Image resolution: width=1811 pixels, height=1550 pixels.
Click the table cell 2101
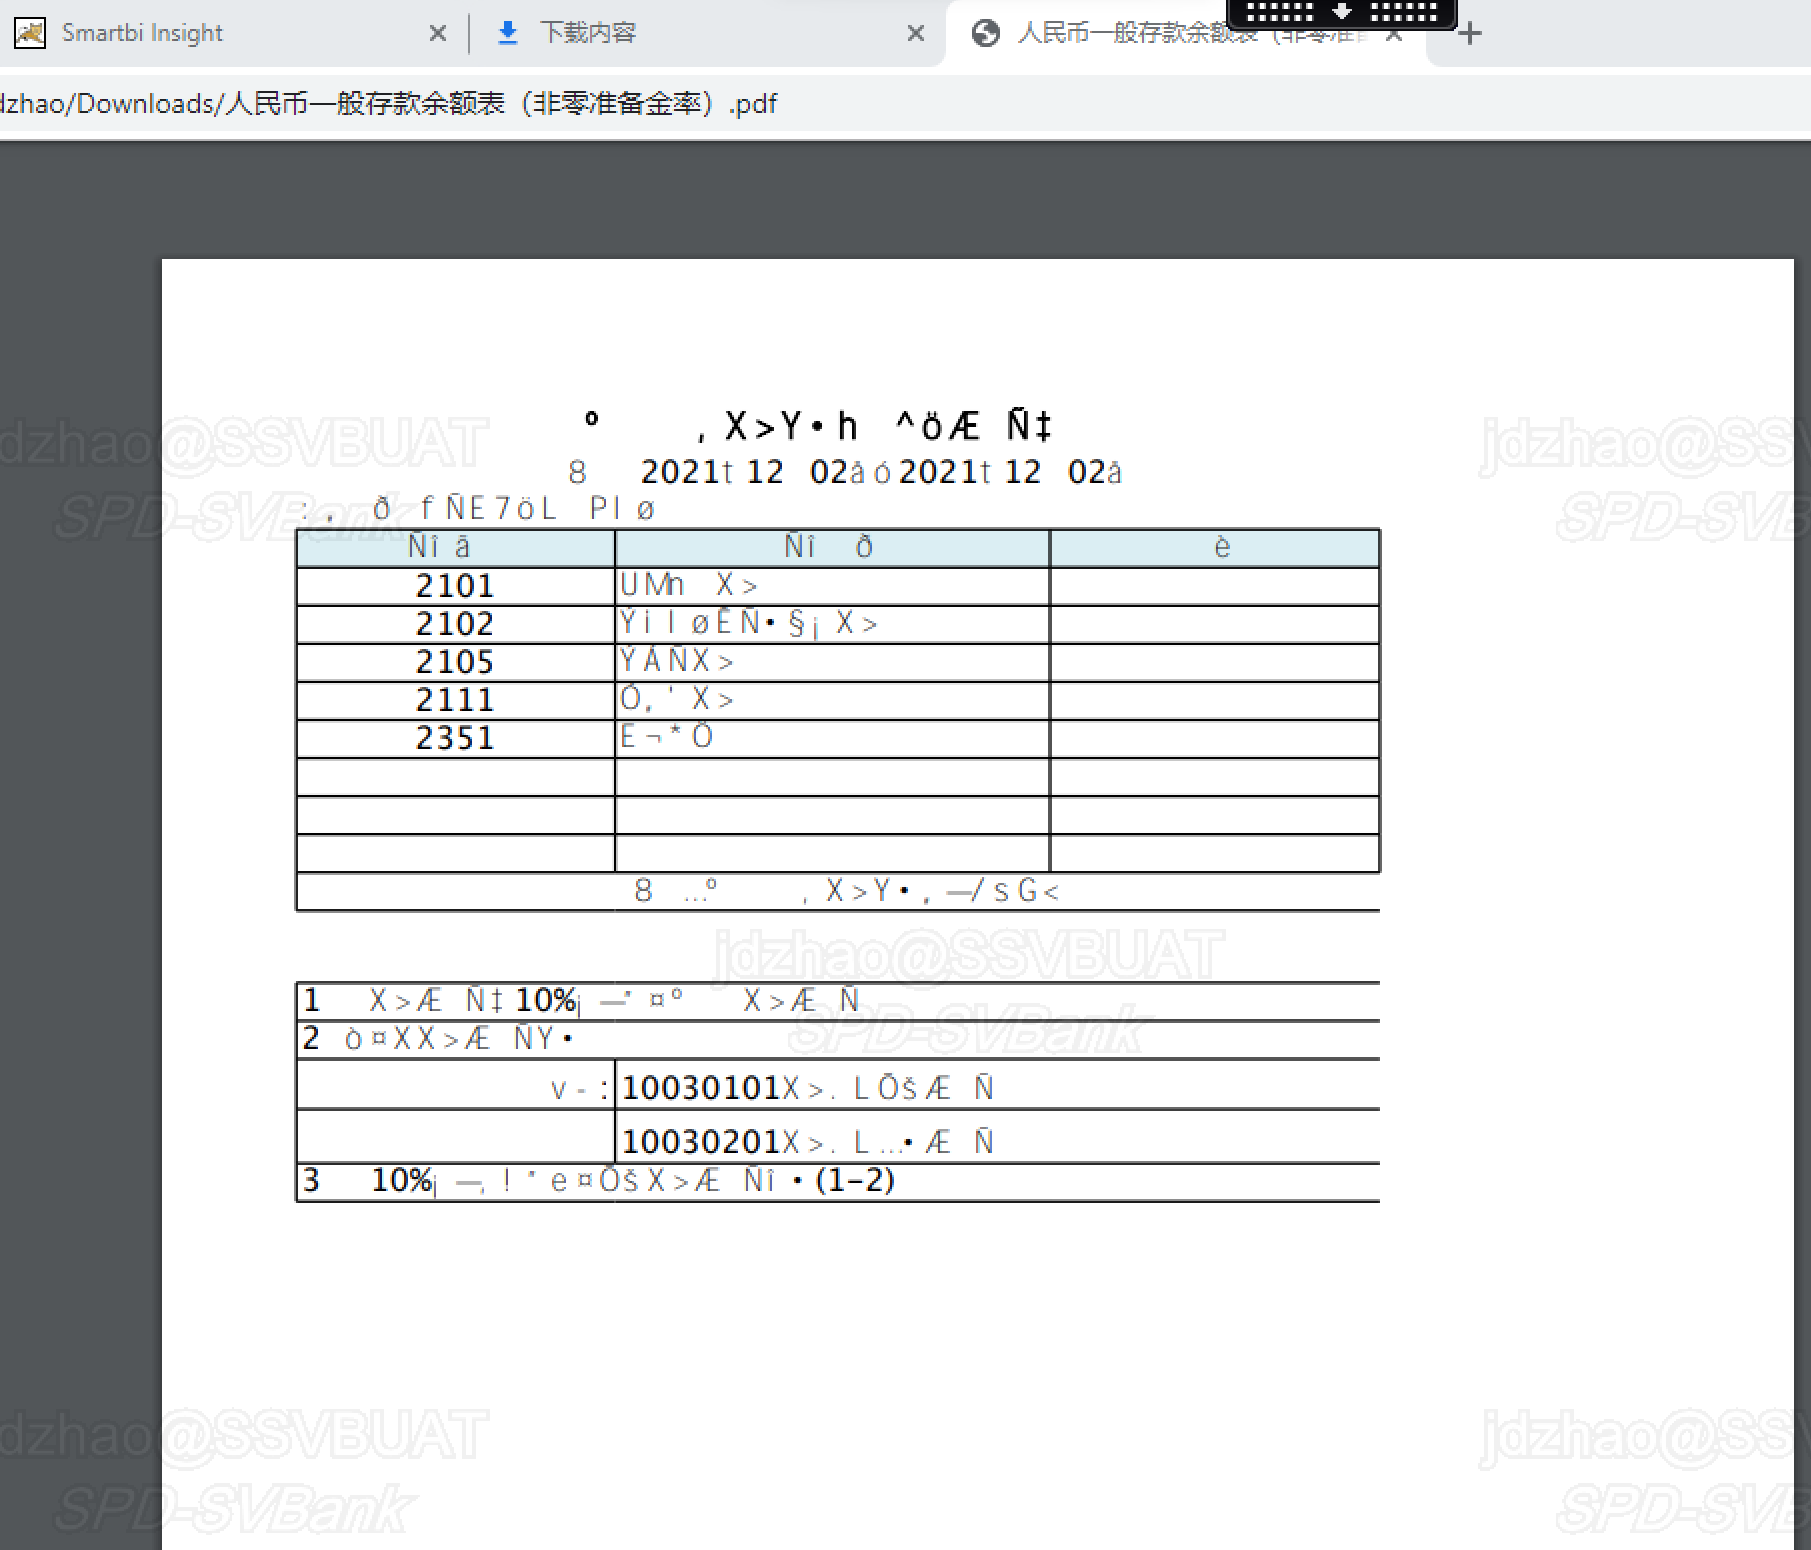tap(455, 586)
